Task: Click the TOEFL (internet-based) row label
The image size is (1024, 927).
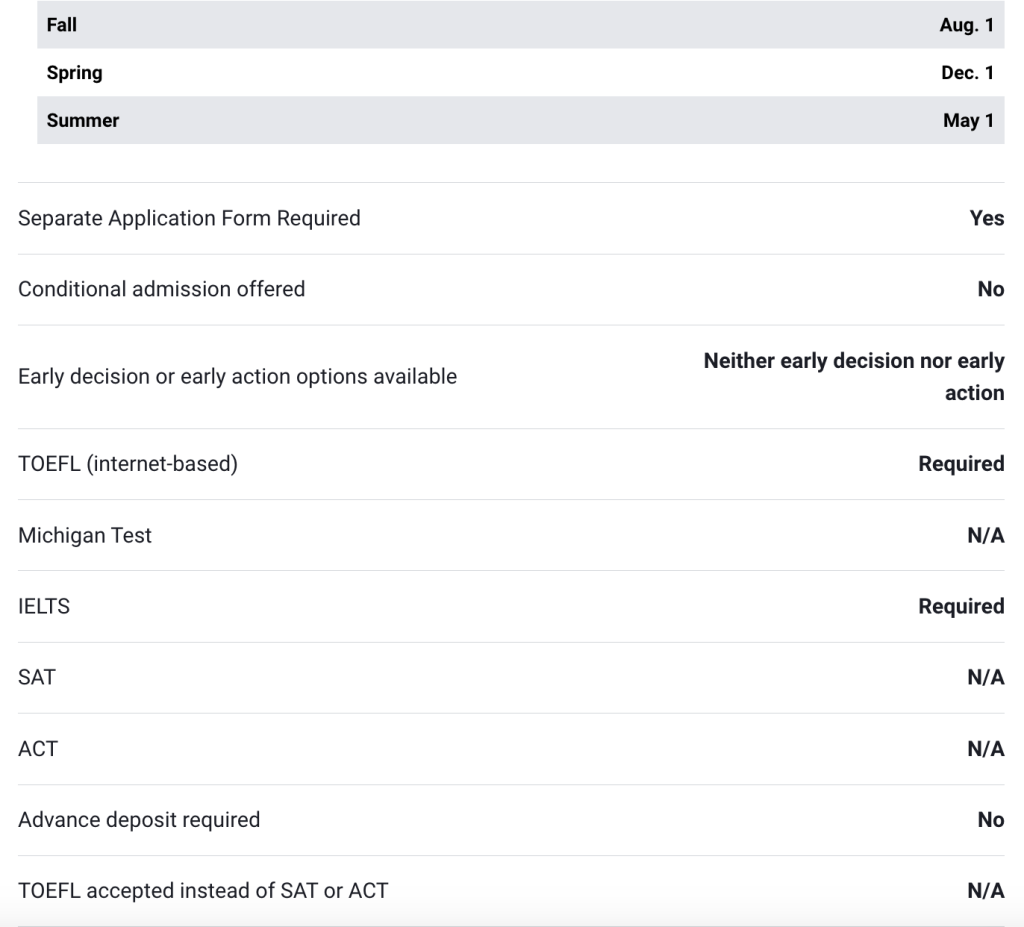Action: (x=128, y=464)
